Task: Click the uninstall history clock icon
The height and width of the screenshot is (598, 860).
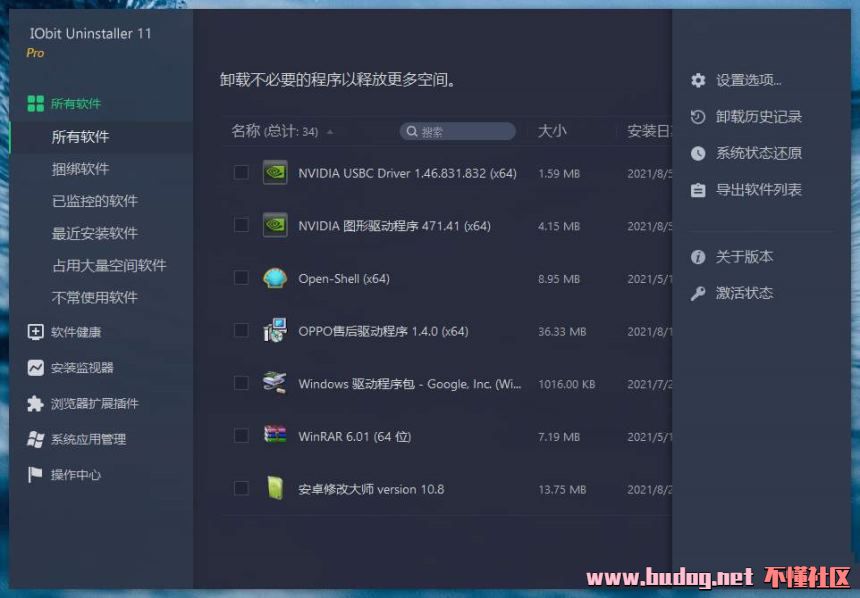Action: point(698,117)
